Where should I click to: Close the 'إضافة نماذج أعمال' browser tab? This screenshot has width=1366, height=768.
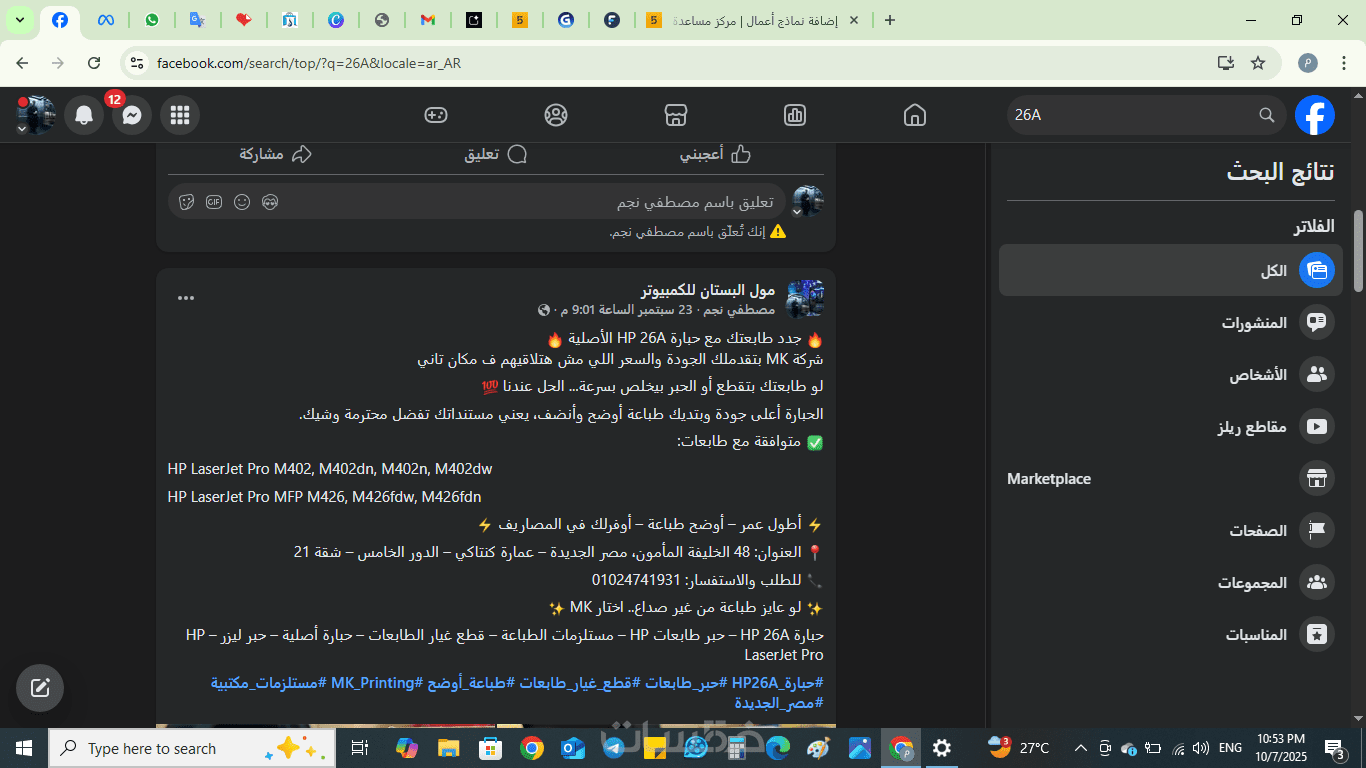click(x=855, y=20)
